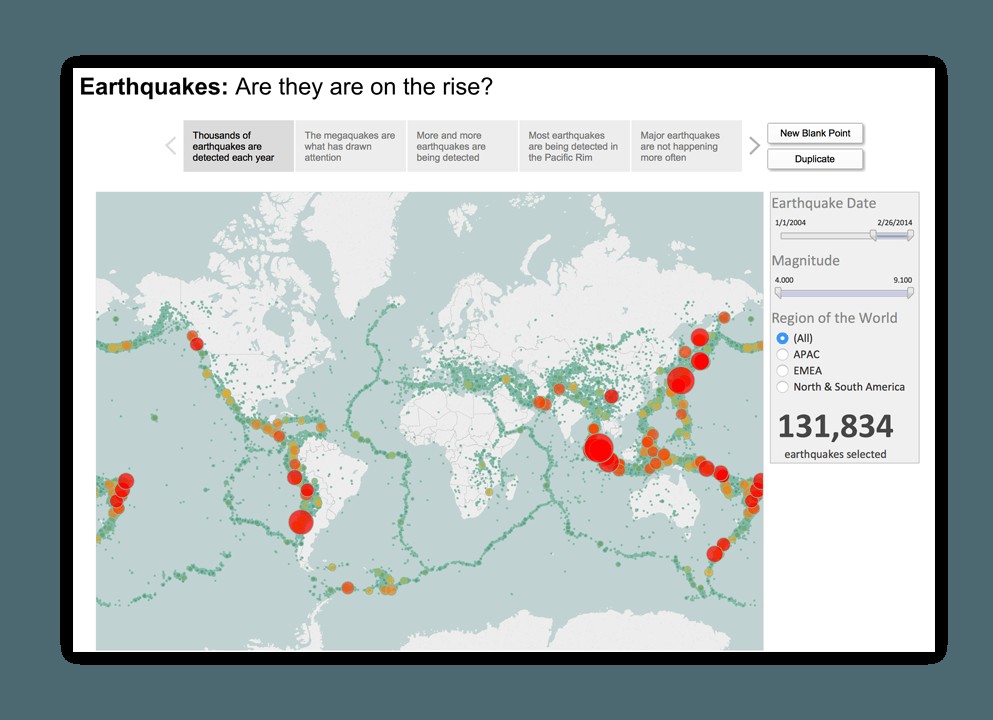Image resolution: width=993 pixels, height=720 pixels.
Task: Click the Earthquake Date end slider handle
Action: (910, 236)
